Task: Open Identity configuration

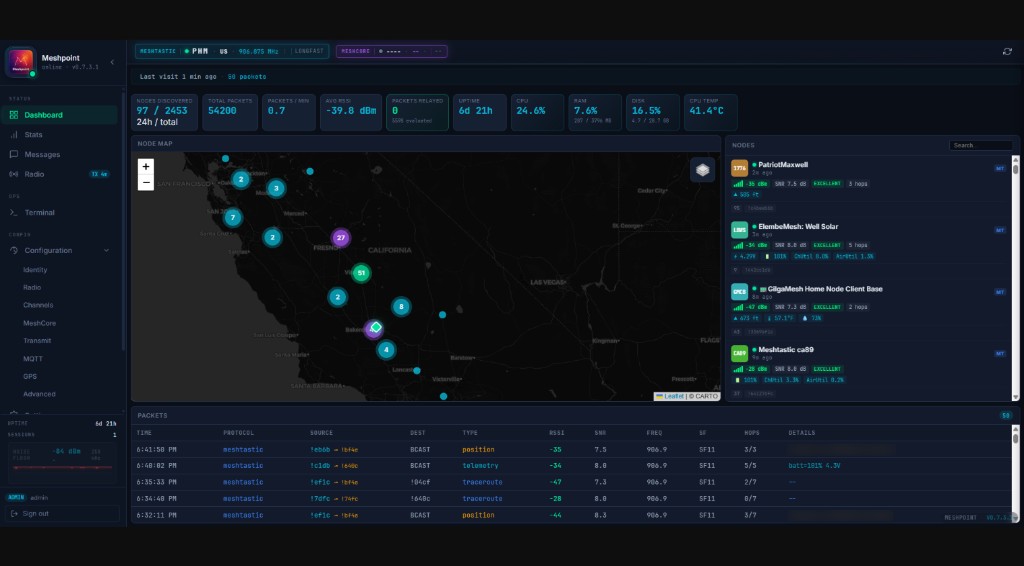Action: click(35, 270)
